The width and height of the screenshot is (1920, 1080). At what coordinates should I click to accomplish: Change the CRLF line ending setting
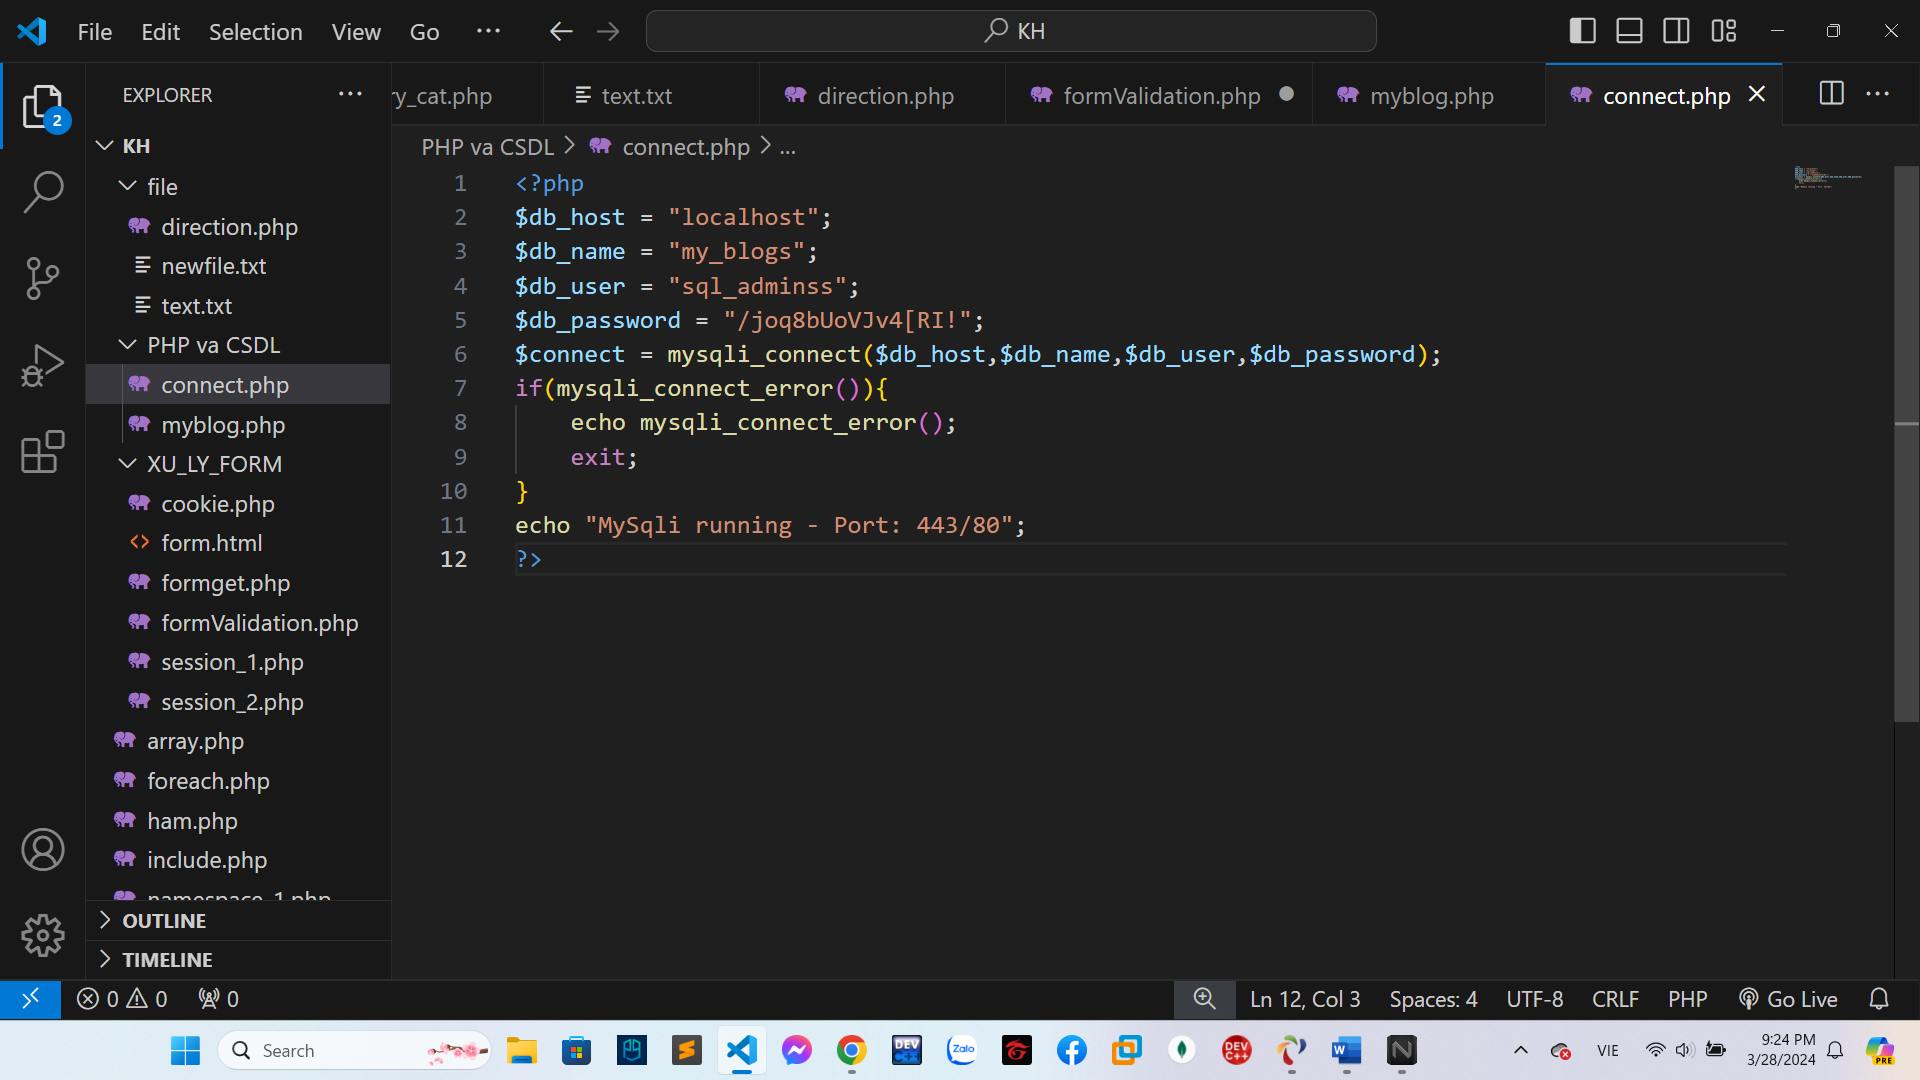point(1614,999)
